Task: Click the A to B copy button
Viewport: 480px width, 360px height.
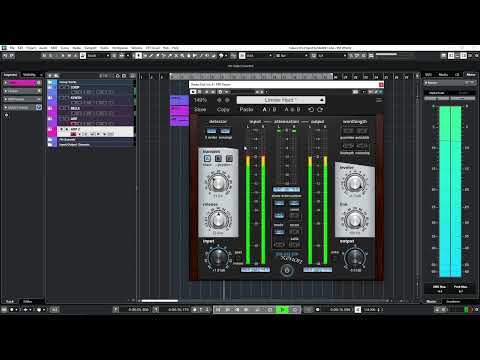Action: pos(292,109)
